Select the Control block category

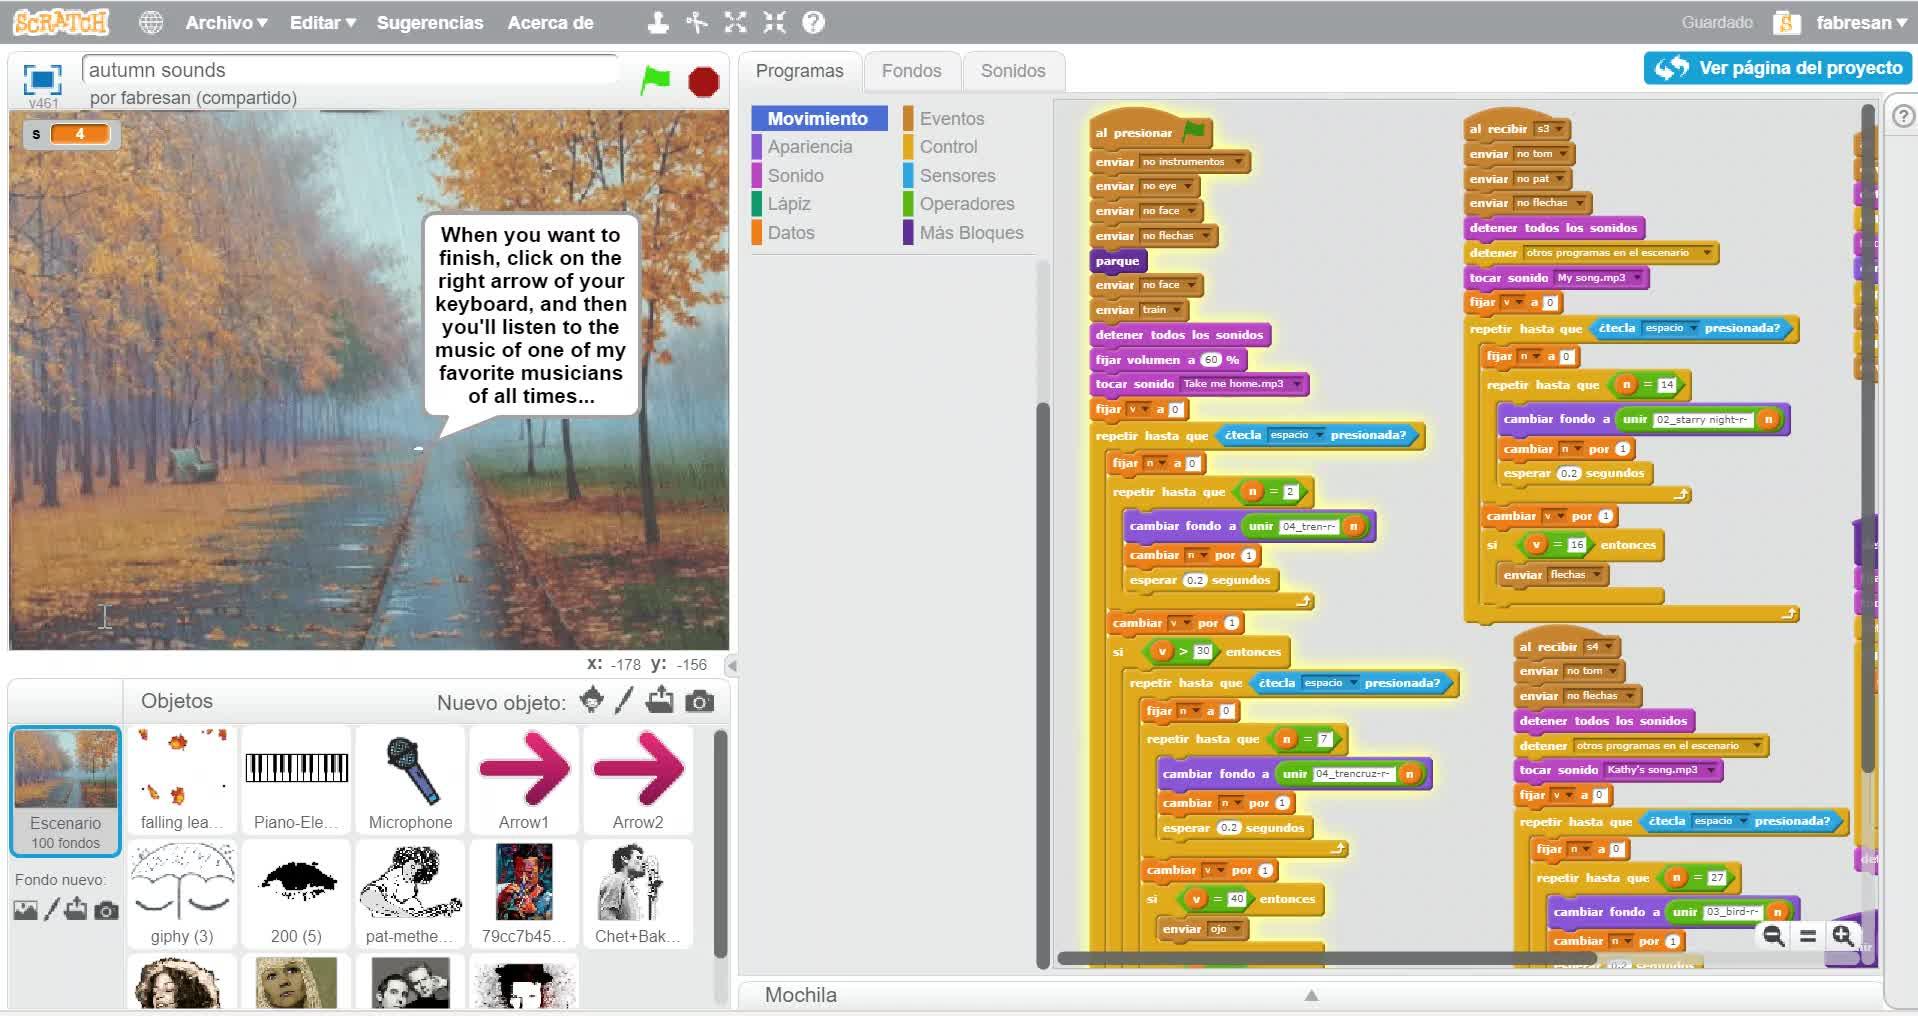[x=948, y=147]
